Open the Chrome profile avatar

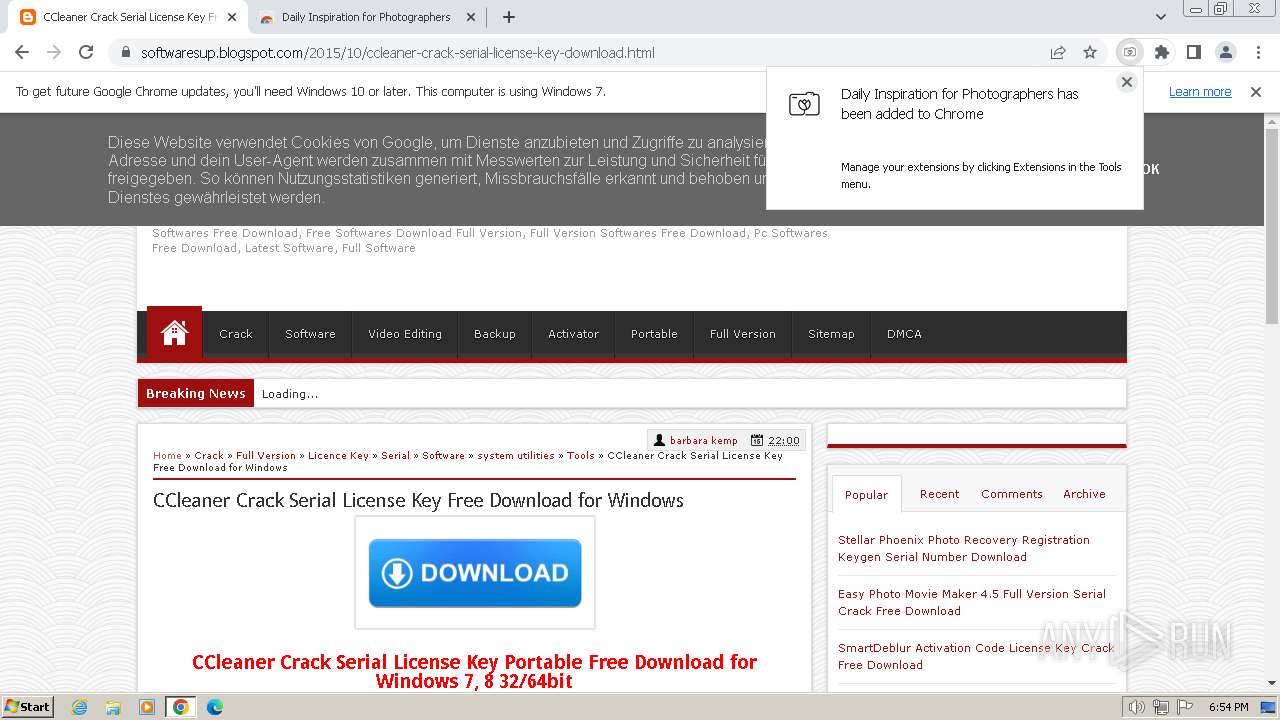coord(1226,52)
